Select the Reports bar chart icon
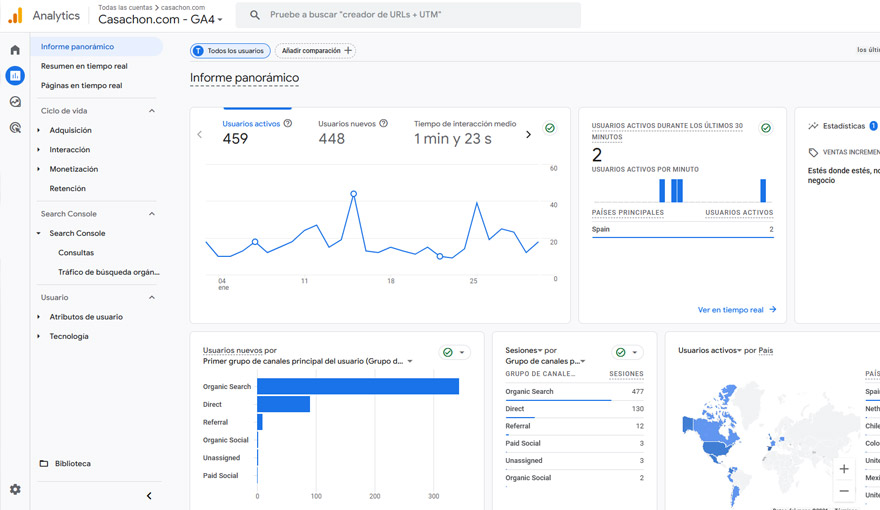The image size is (880, 510). click(x=15, y=76)
